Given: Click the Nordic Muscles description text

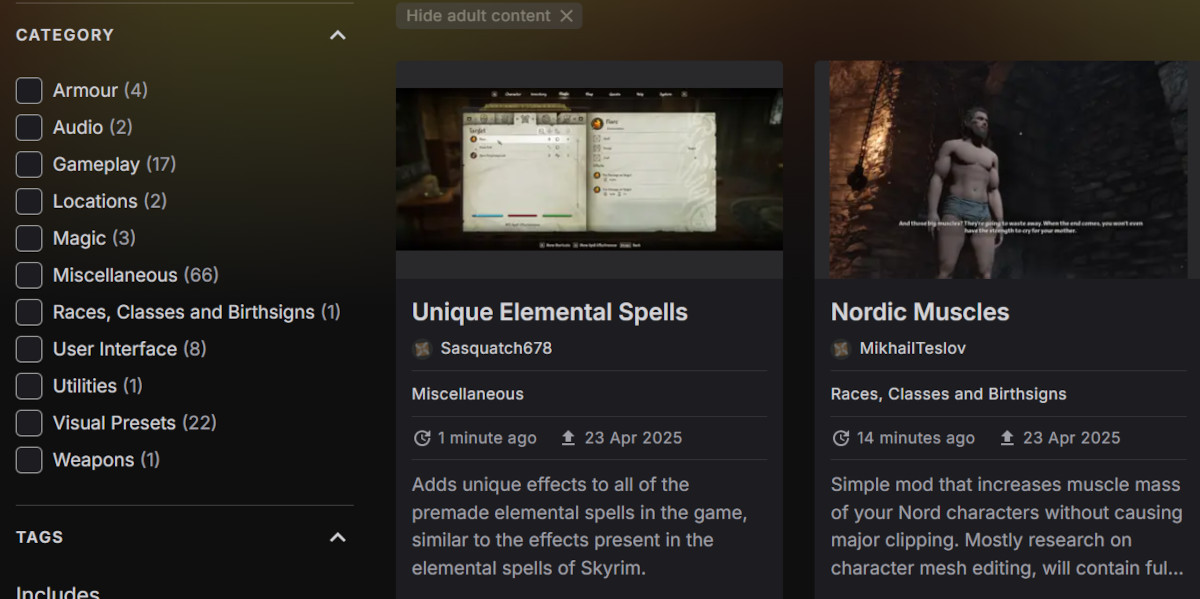Looking at the screenshot, I should tap(1008, 526).
